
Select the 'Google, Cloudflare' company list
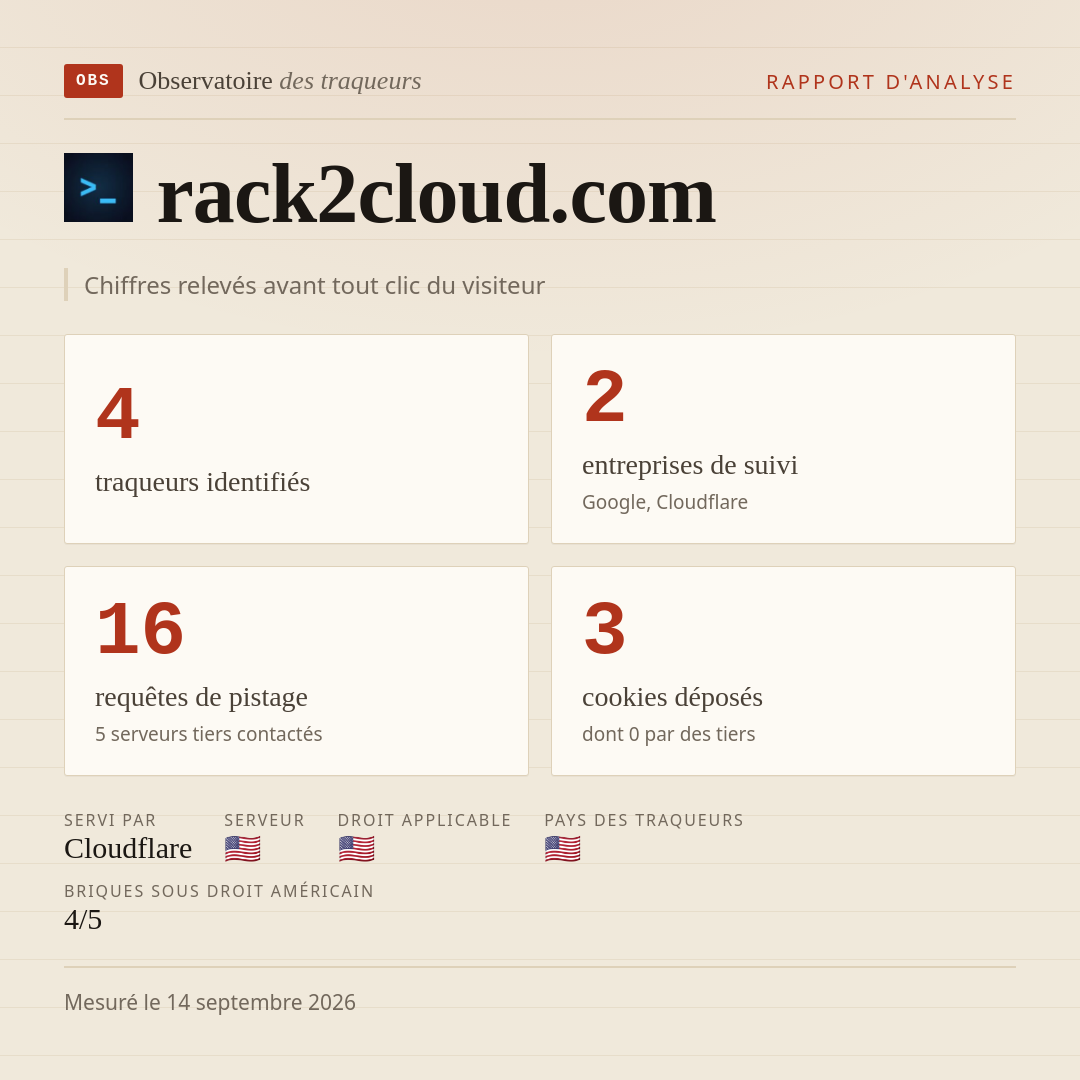point(665,502)
